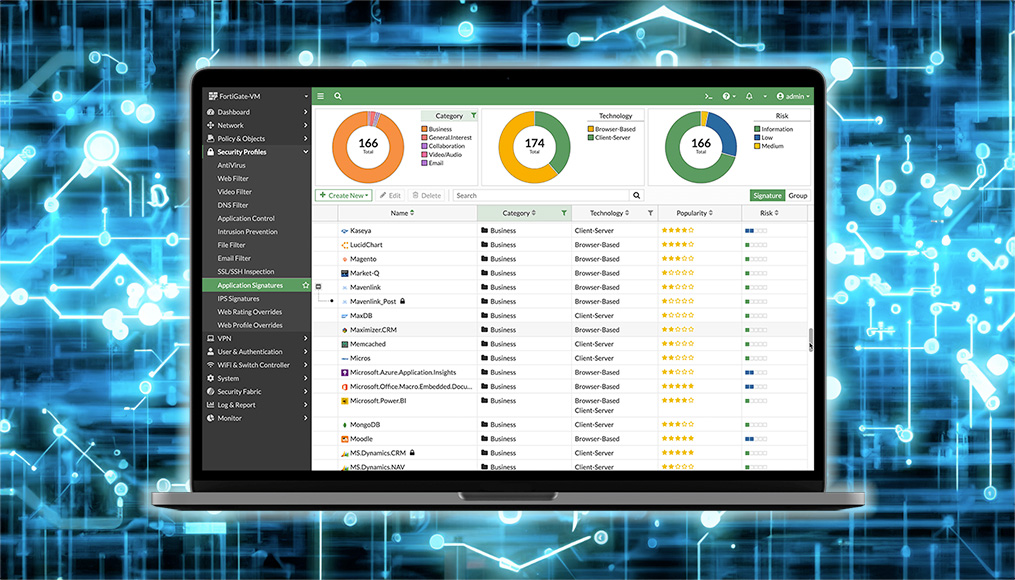The width and height of the screenshot is (1015, 580).
Task: Click the Delete button
Action: pyautogui.click(x=427, y=195)
